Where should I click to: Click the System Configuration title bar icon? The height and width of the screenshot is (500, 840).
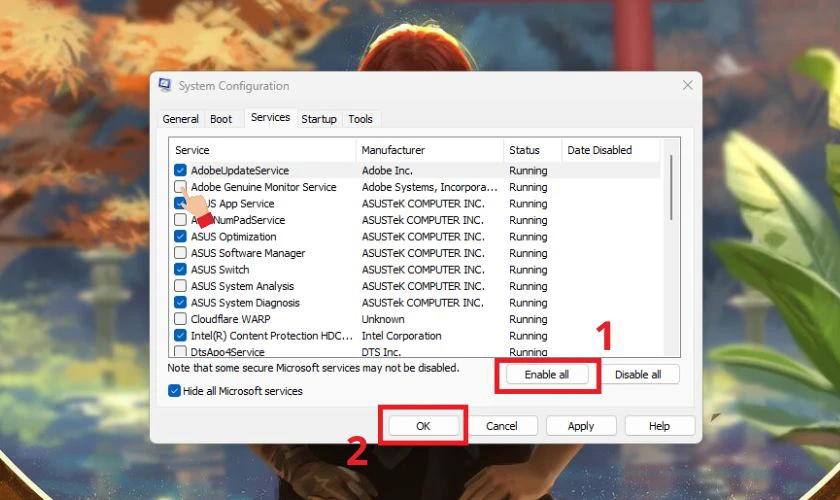click(x=165, y=85)
